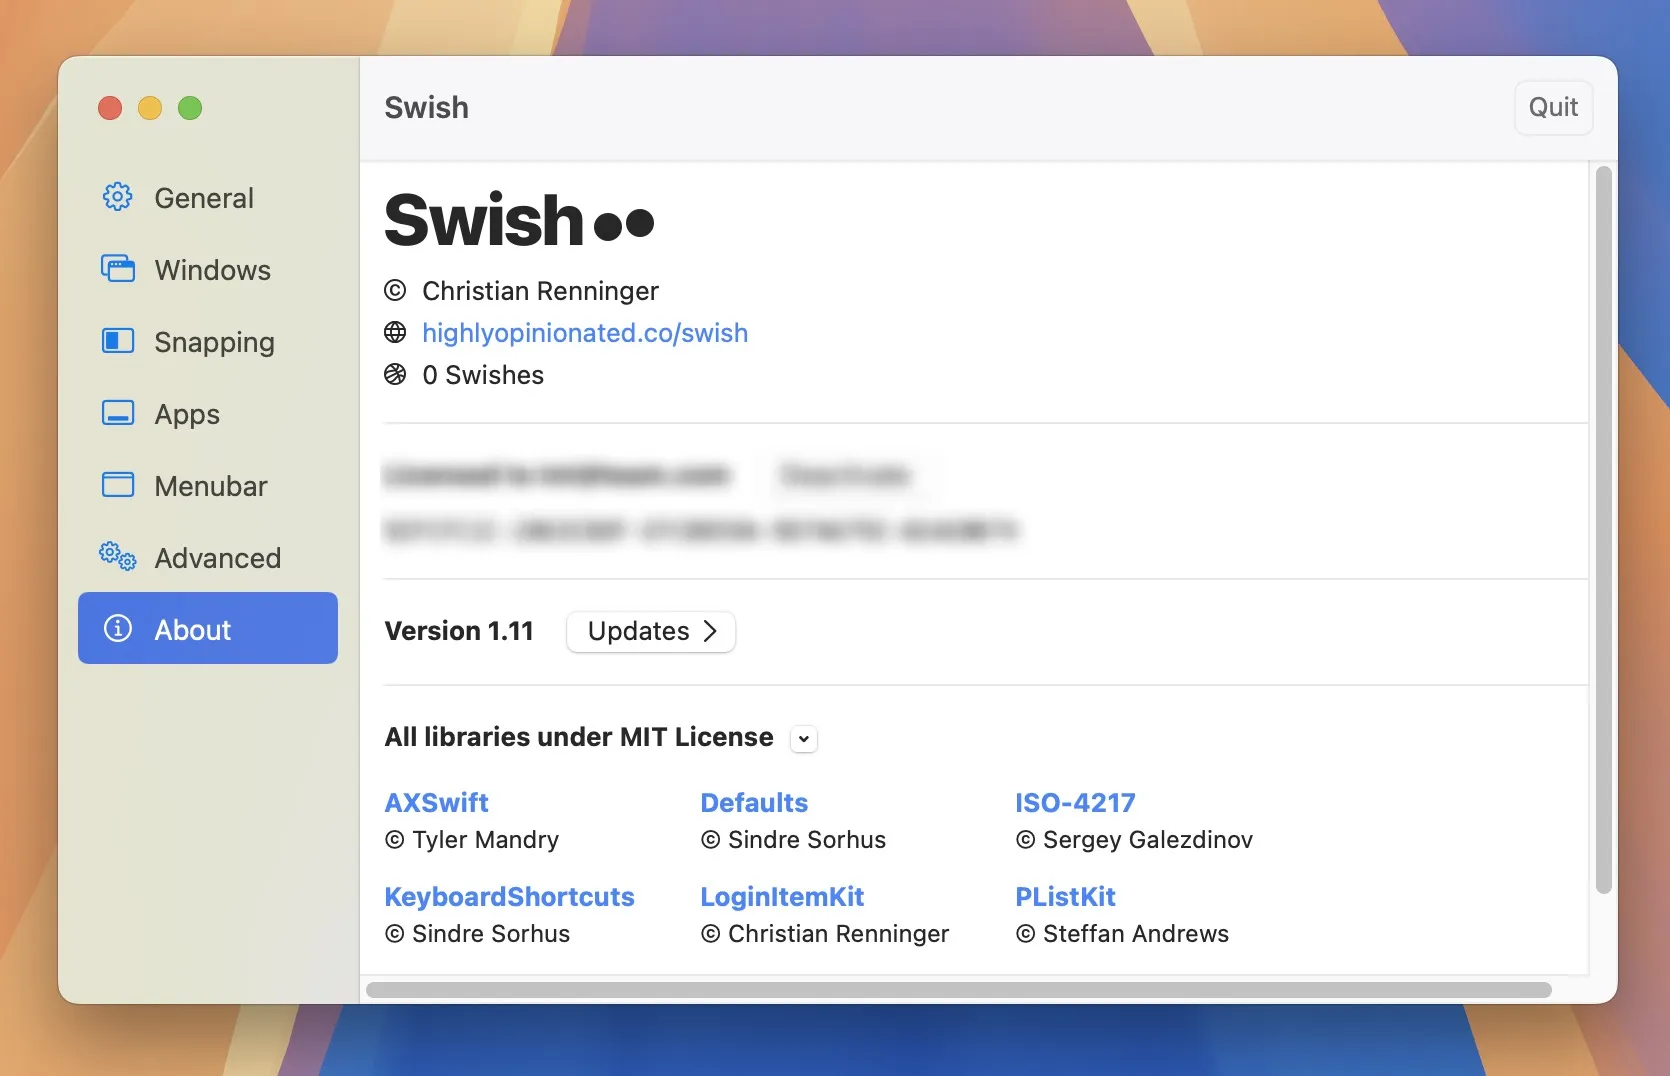1670x1076 pixels.
Task: Select the Menubar tab
Action: [x=208, y=486]
